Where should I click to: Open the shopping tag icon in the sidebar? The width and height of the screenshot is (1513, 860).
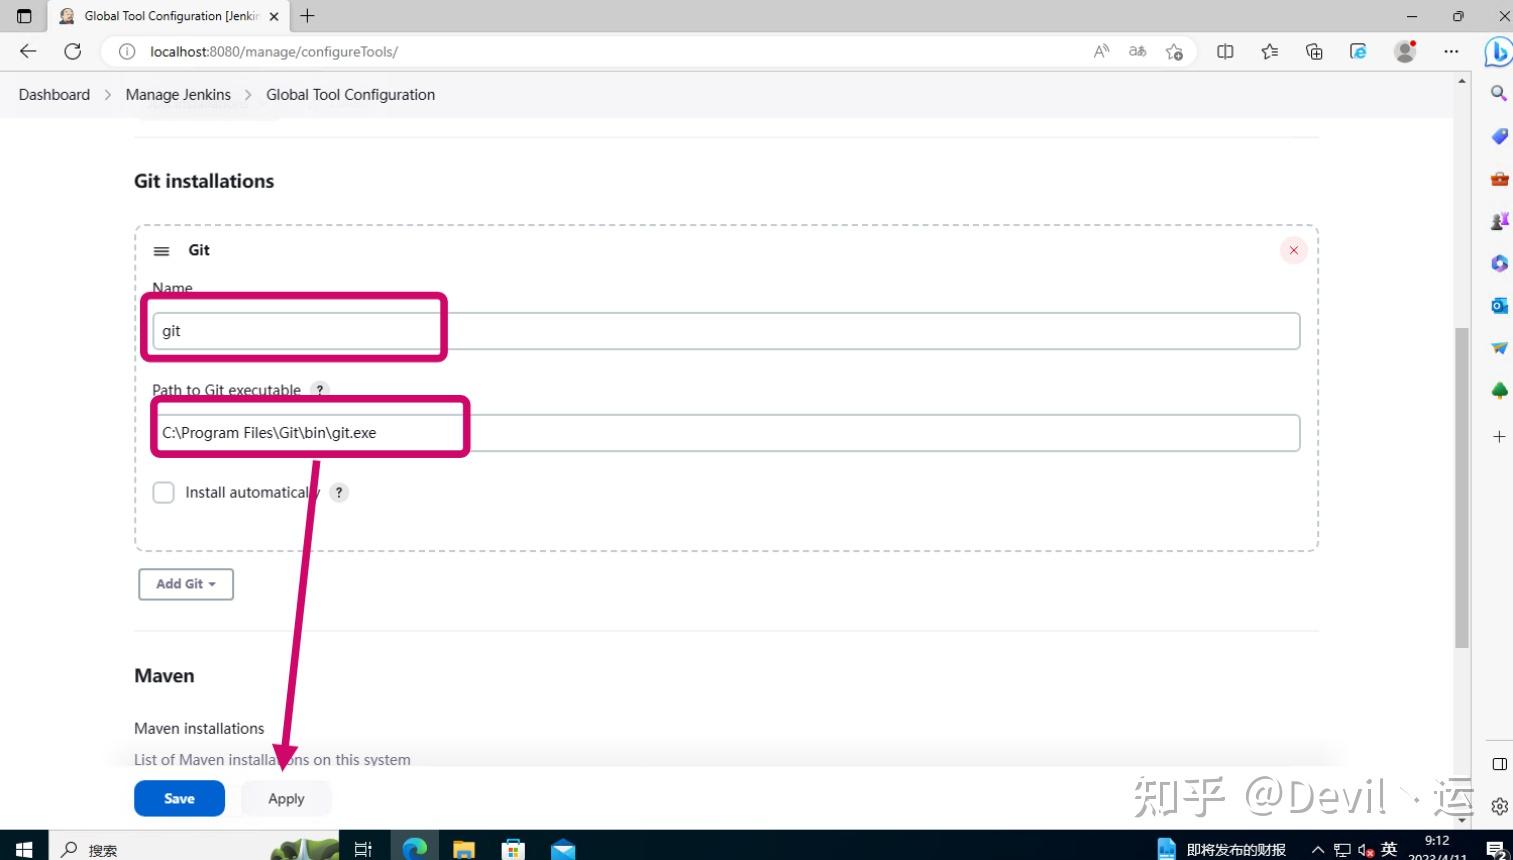point(1498,136)
